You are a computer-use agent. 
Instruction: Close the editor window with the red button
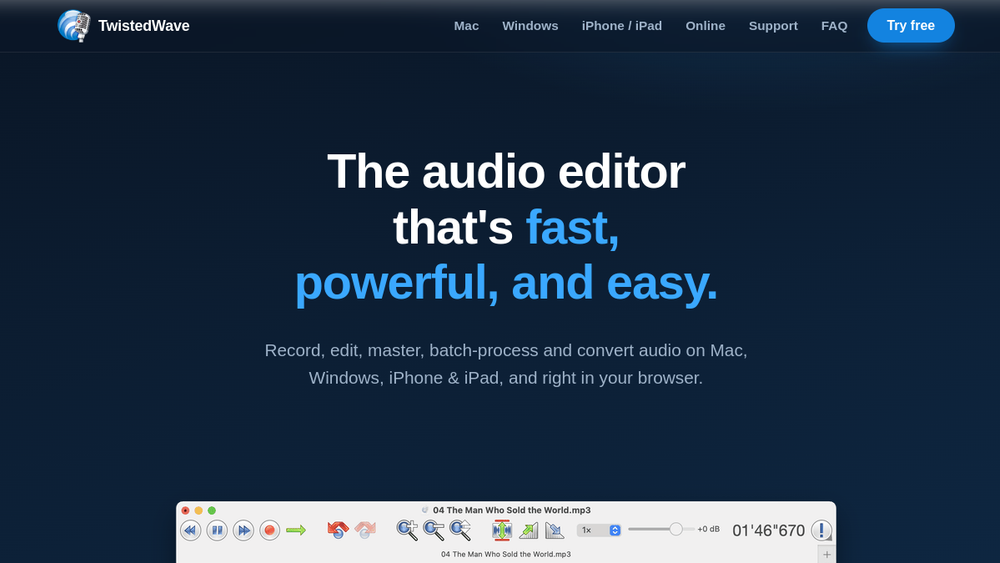186,510
